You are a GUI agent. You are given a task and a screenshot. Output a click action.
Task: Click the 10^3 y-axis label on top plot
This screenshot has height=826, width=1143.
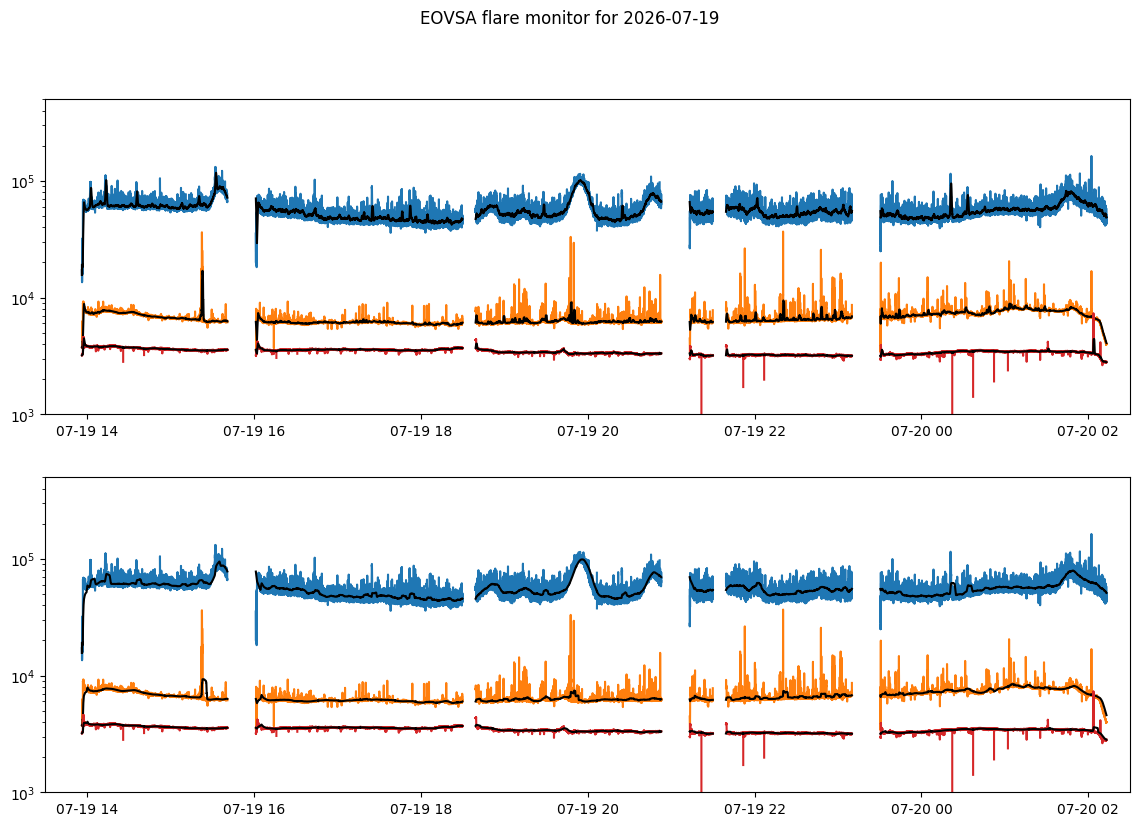click(24, 415)
